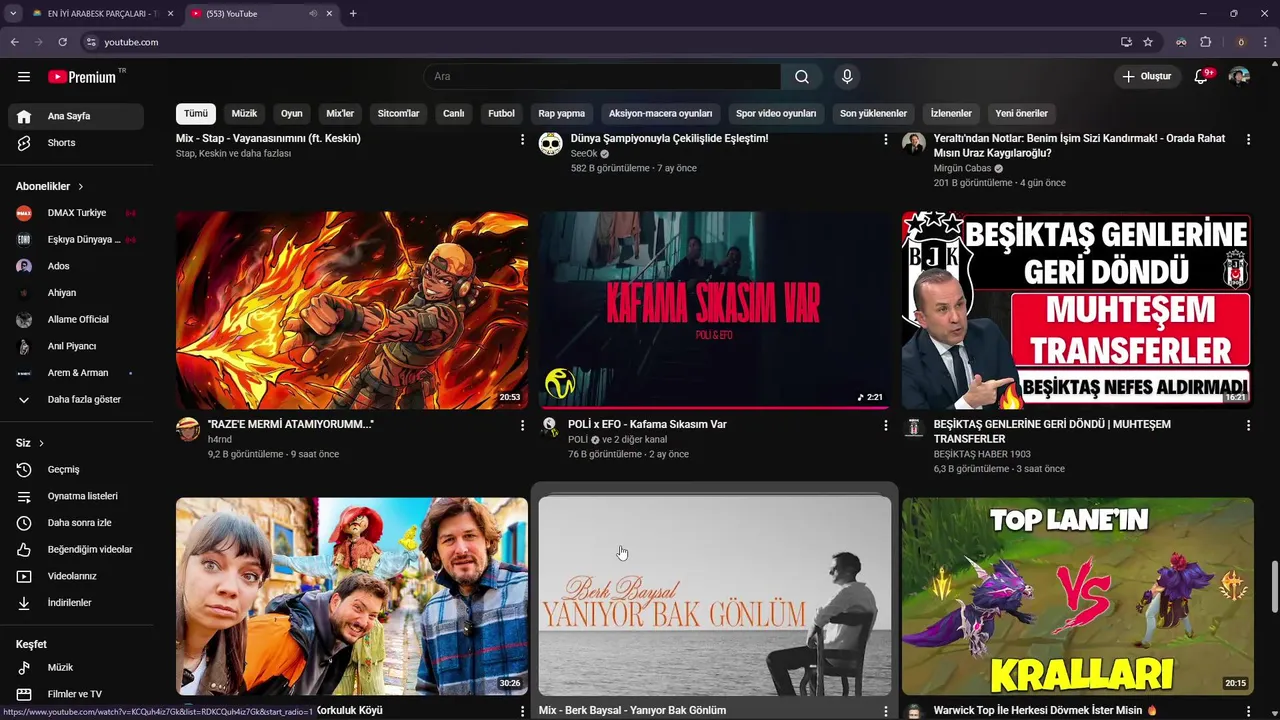Open DMAX Turkiye channel subscription

tap(76, 213)
